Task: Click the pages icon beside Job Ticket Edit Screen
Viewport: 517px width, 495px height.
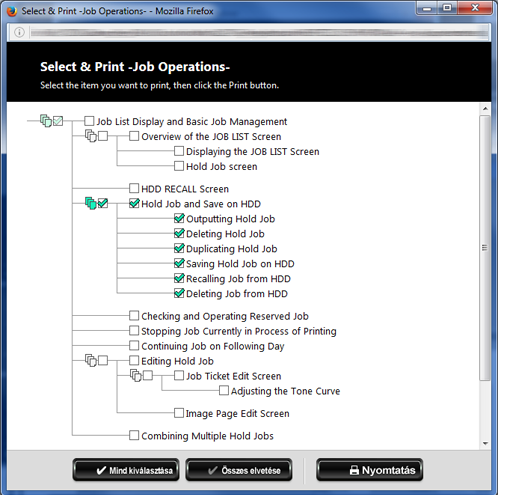Action: [x=136, y=375]
